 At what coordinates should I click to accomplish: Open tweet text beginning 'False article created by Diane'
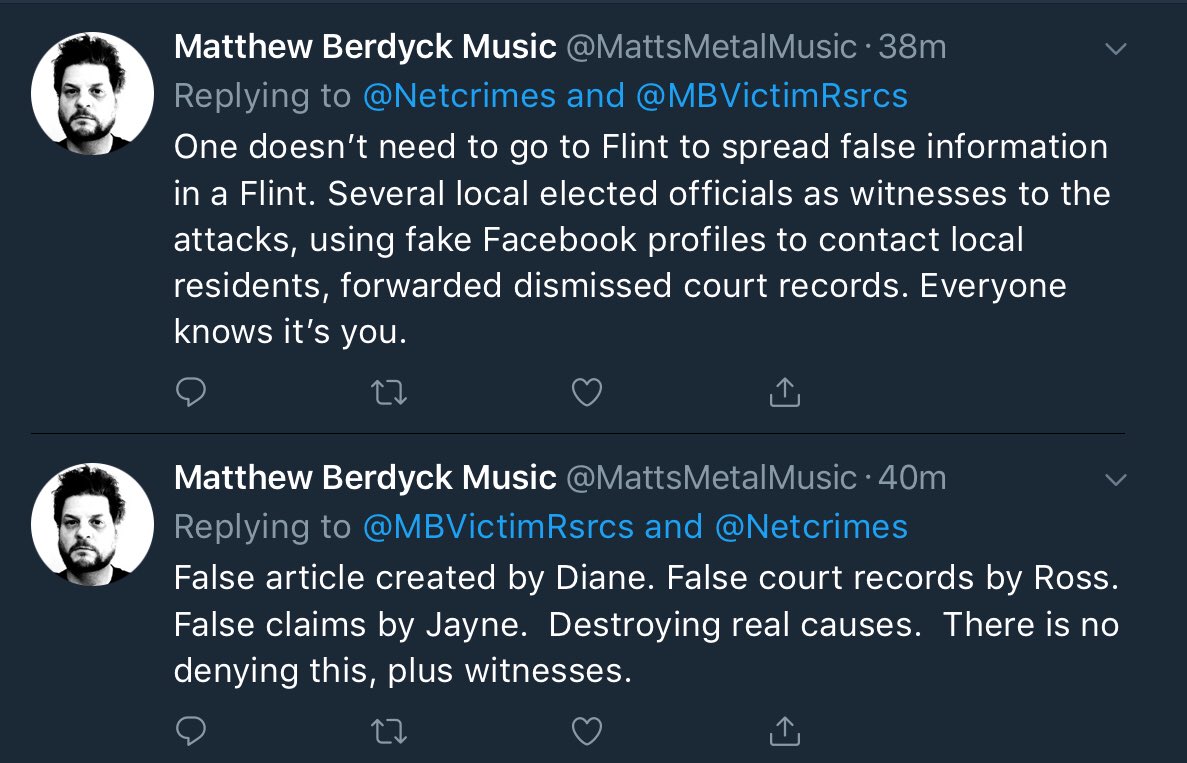[646, 624]
